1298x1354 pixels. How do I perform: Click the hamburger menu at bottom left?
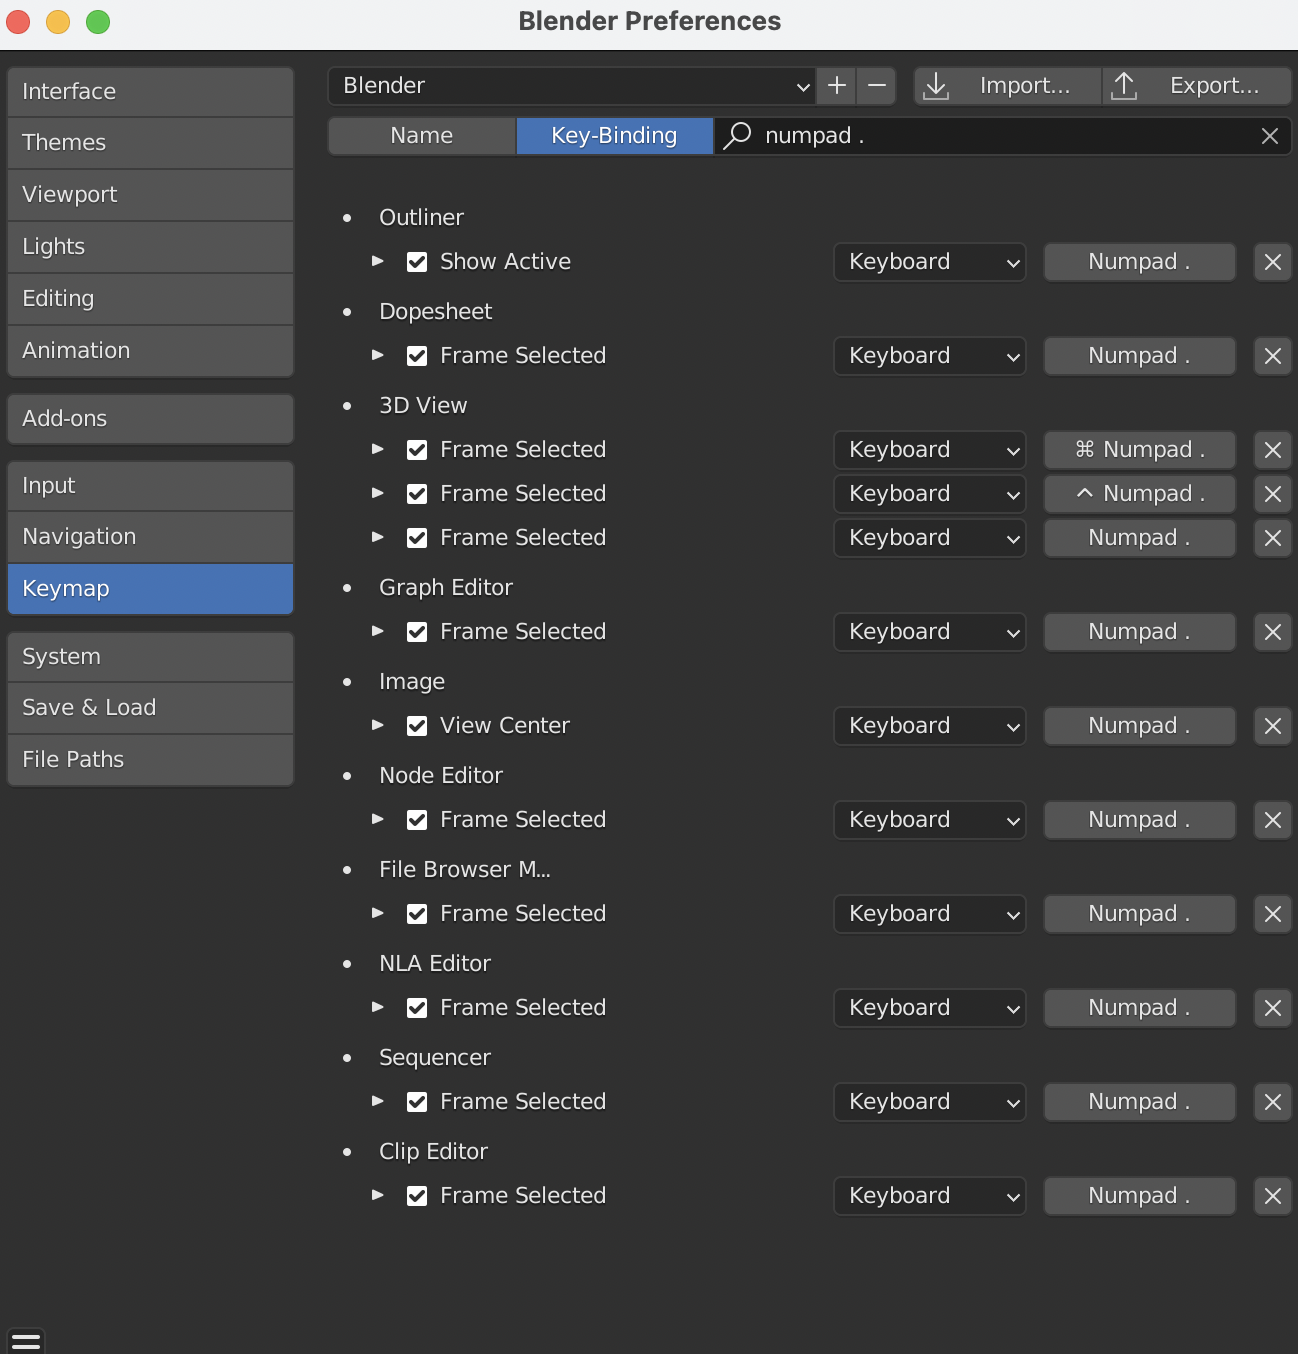coord(26,1341)
